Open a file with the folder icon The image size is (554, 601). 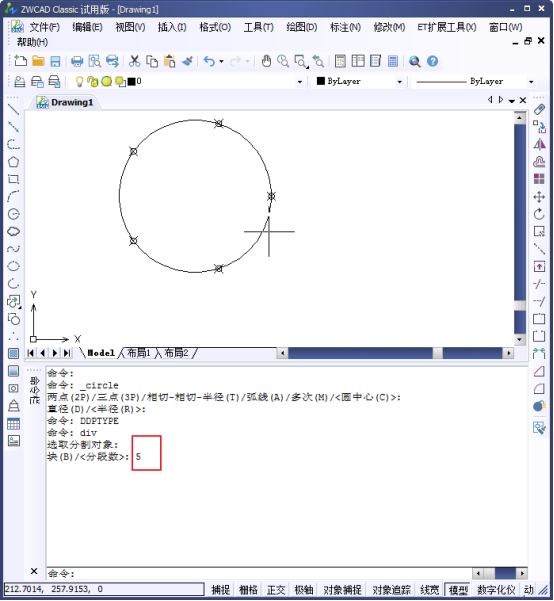[x=38, y=61]
